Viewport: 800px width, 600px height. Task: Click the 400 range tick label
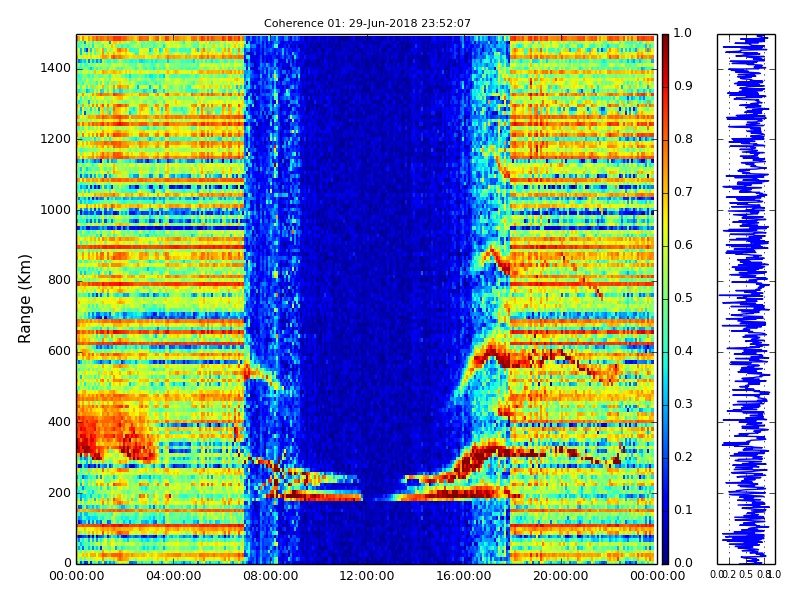click(59, 422)
